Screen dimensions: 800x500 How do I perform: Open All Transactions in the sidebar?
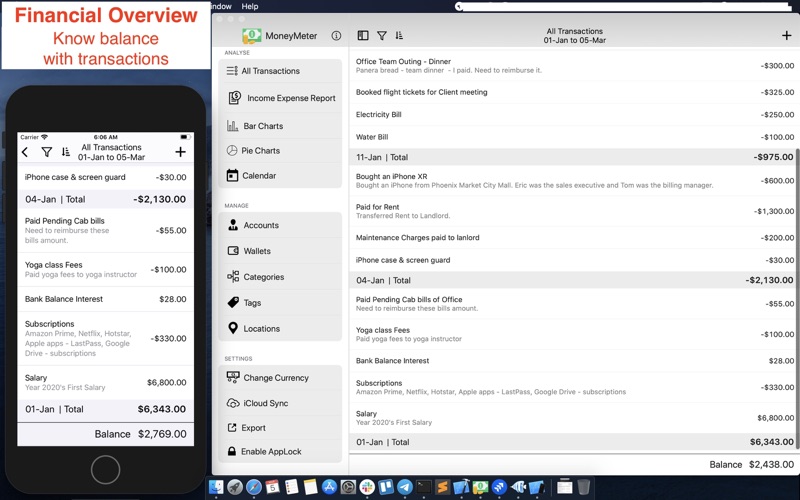tap(280, 71)
